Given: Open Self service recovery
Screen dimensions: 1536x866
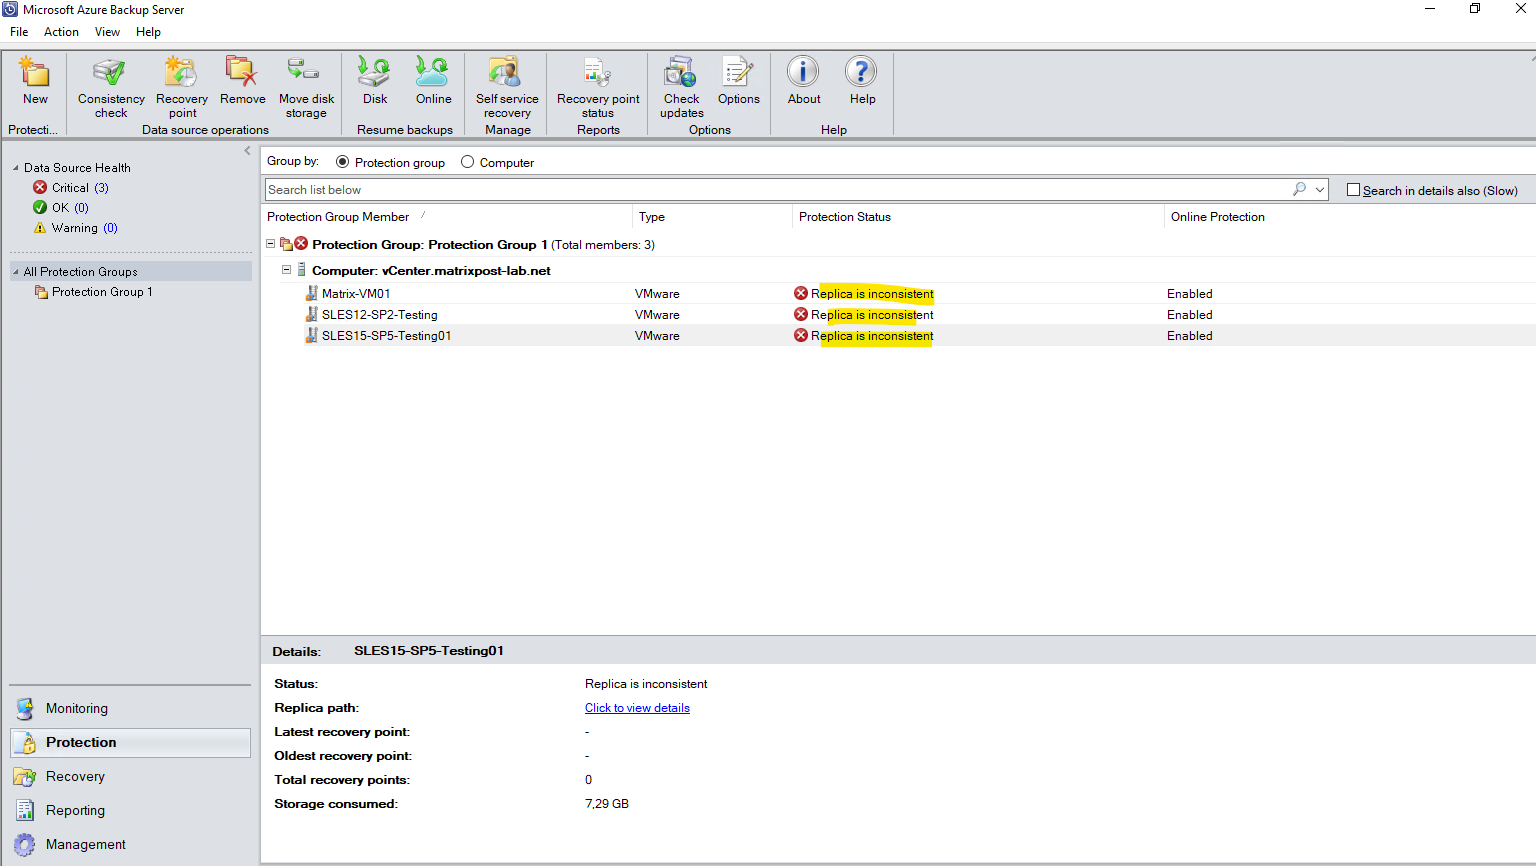Looking at the screenshot, I should point(505,72).
